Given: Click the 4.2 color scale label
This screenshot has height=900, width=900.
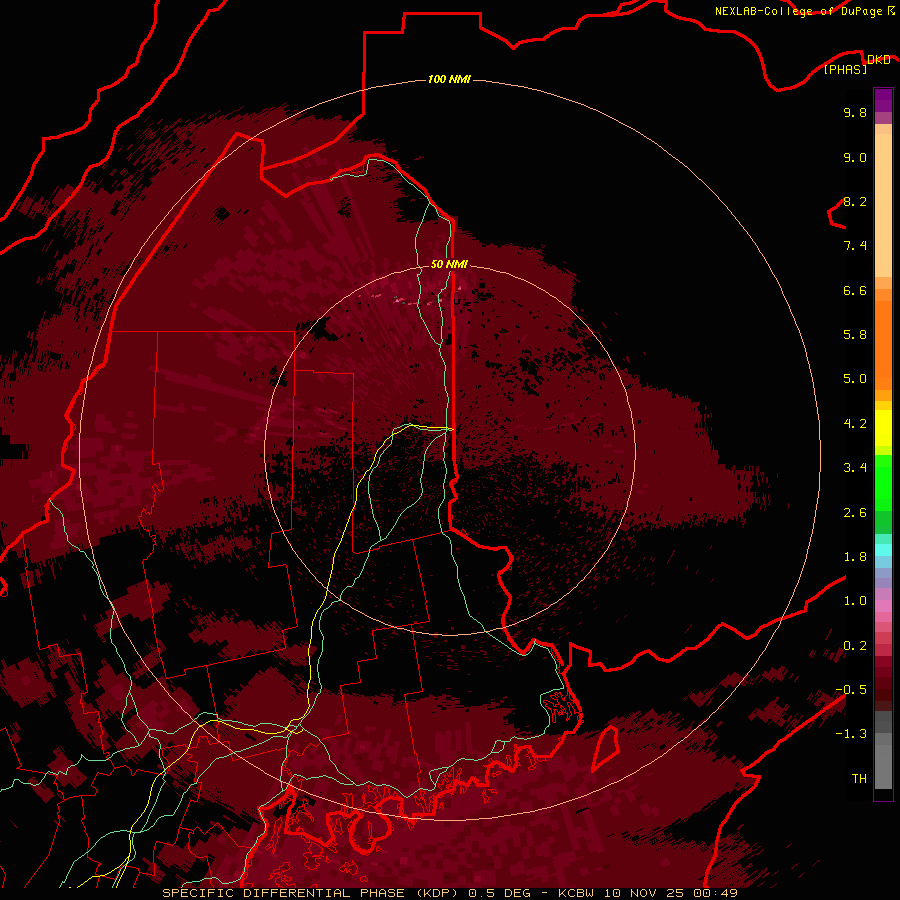Looking at the screenshot, I should 855,424.
